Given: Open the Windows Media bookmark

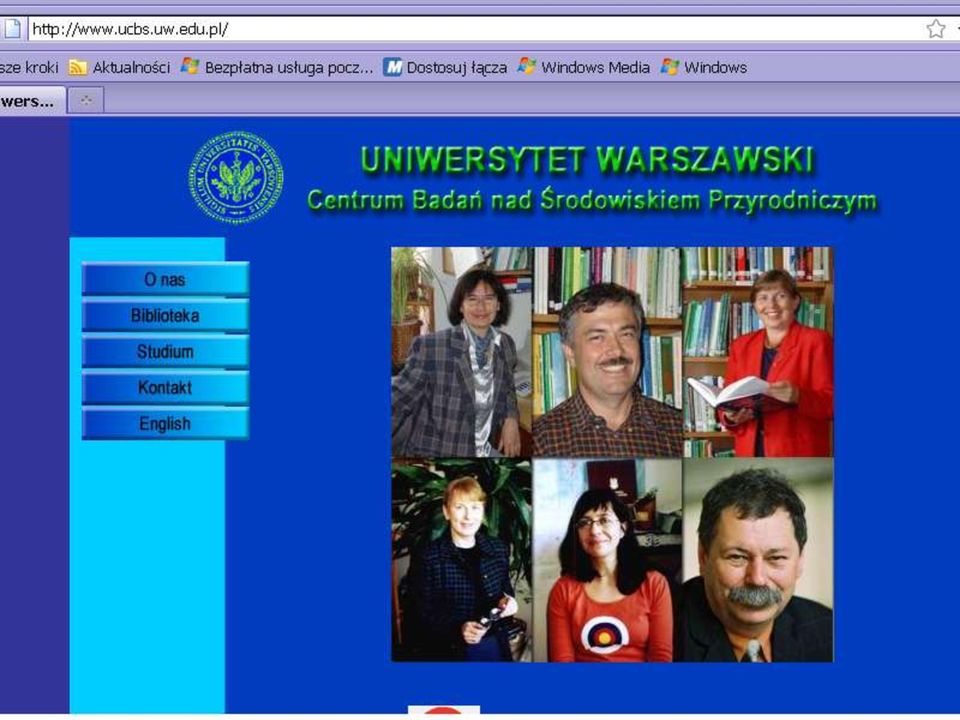Looking at the screenshot, I should 583,67.
